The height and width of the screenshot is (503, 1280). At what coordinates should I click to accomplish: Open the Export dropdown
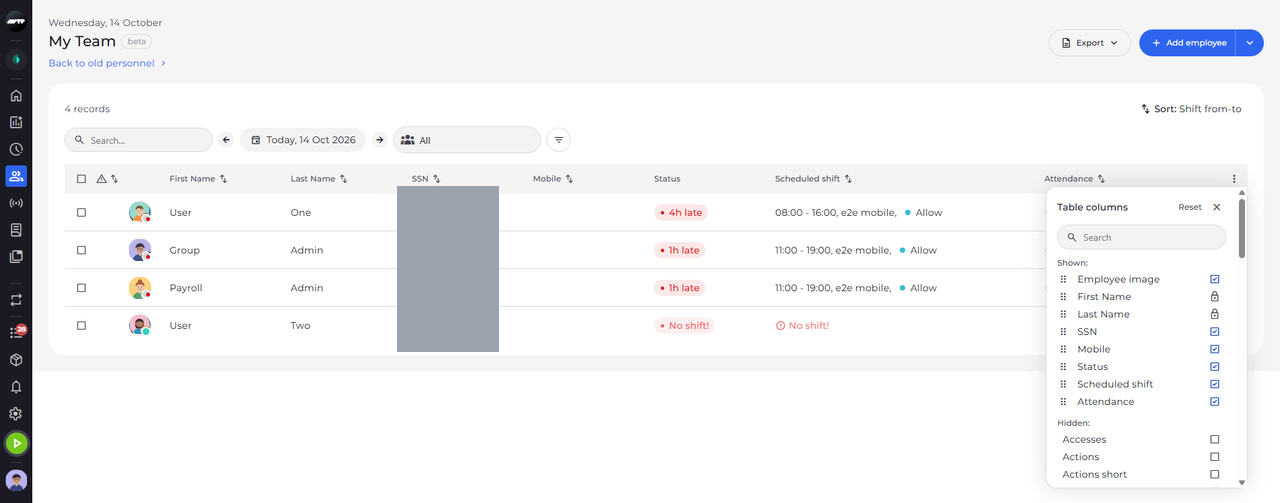1089,43
